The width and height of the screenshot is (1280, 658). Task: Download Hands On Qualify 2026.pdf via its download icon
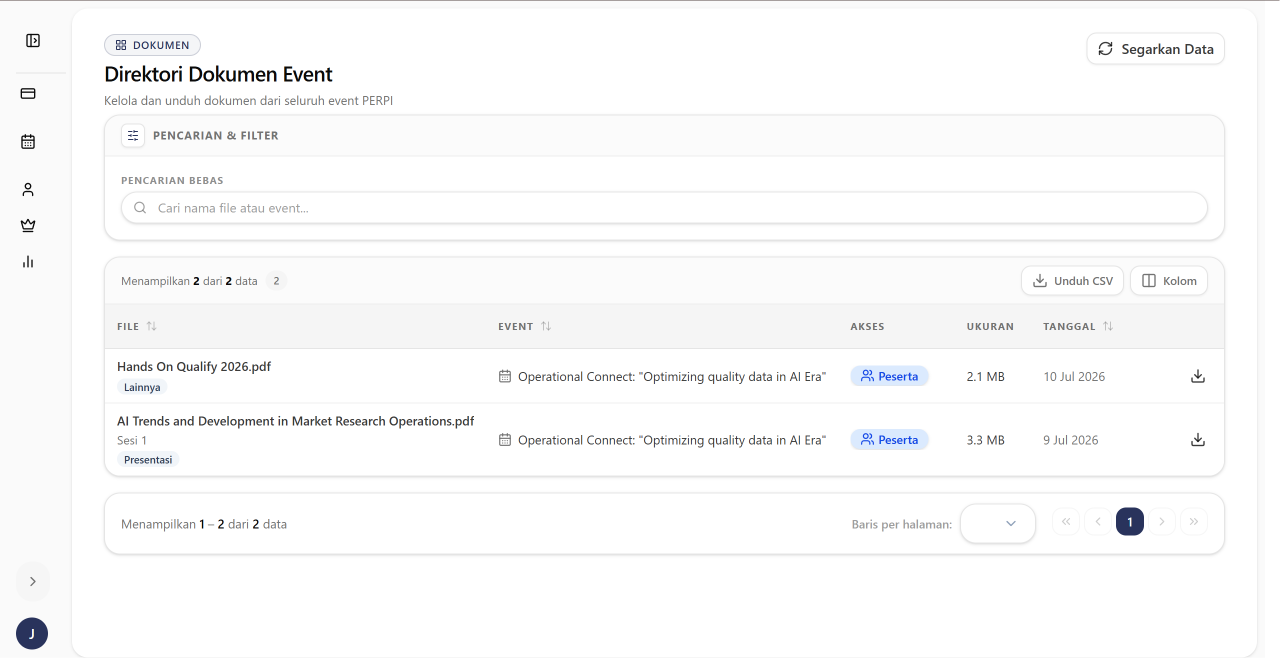(1198, 376)
